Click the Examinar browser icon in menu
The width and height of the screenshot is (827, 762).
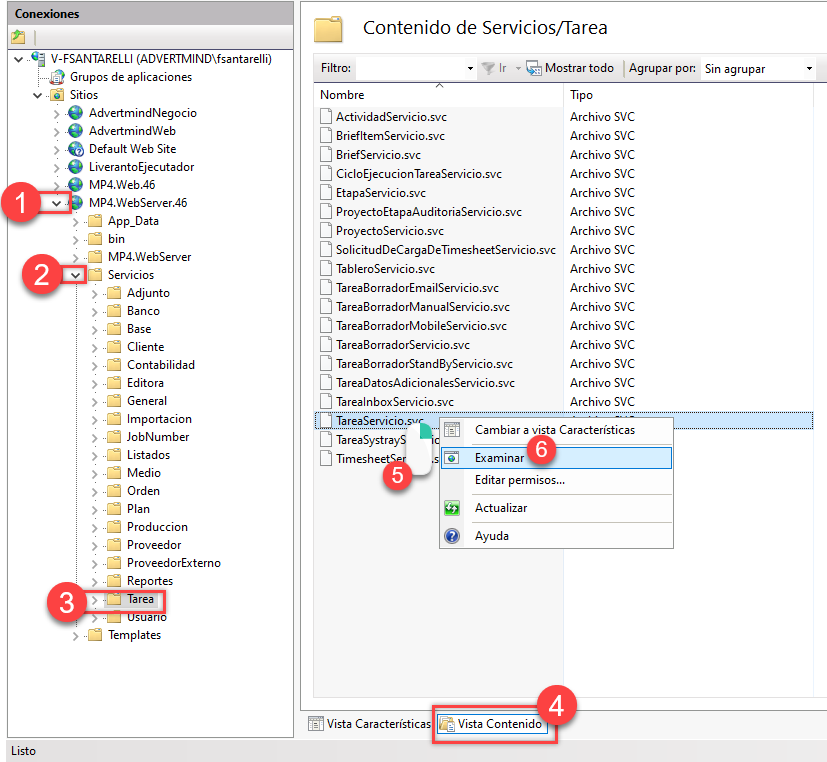tap(452, 458)
